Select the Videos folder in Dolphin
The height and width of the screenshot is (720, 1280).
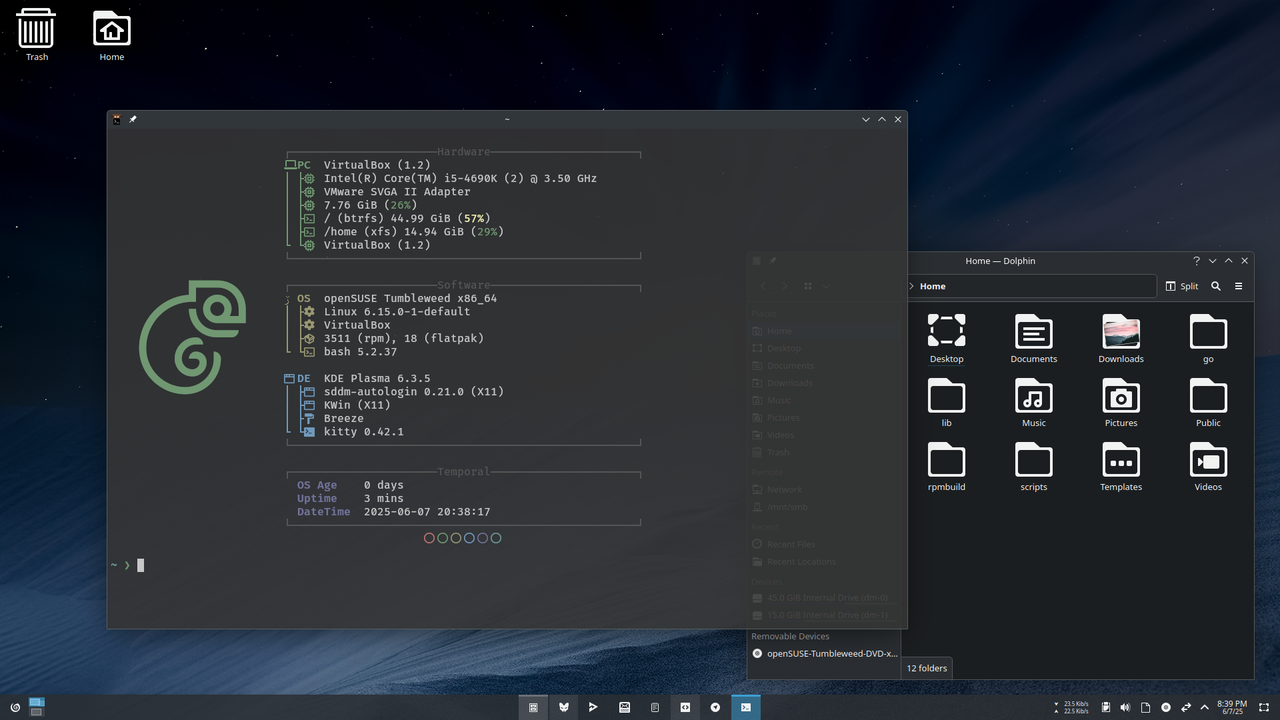pyautogui.click(x=1208, y=467)
